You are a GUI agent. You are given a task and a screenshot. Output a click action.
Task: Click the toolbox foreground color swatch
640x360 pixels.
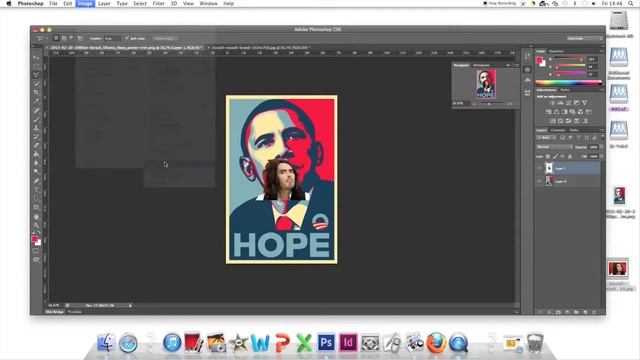(35, 239)
